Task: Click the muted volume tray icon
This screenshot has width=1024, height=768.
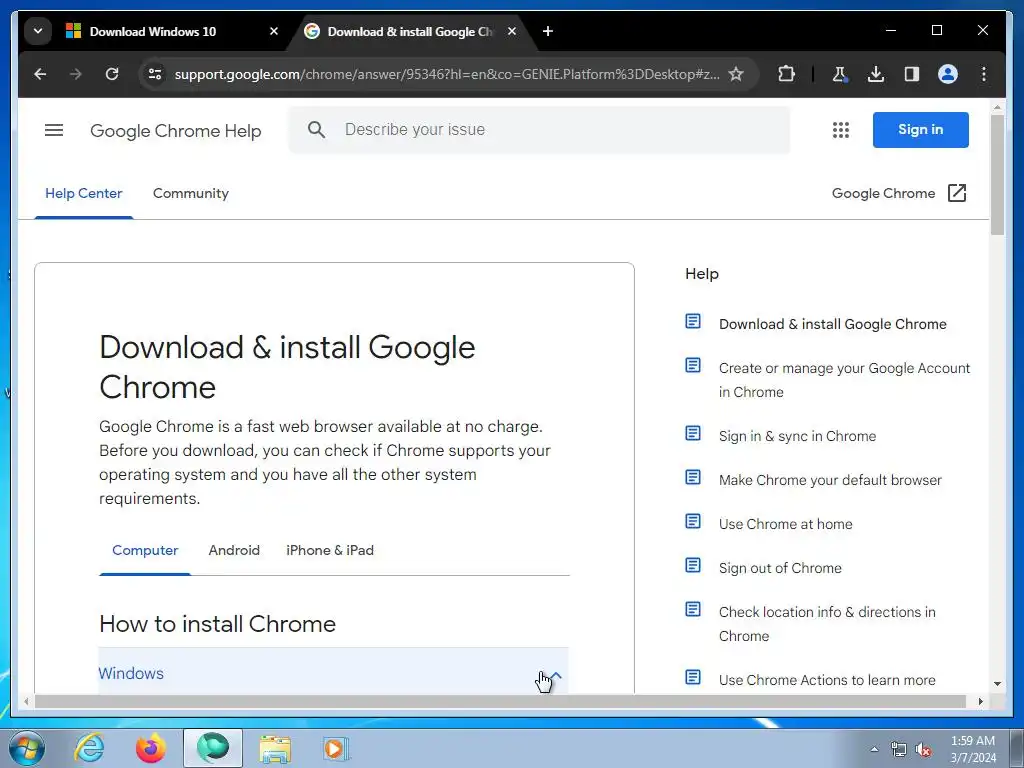Action: click(x=923, y=750)
